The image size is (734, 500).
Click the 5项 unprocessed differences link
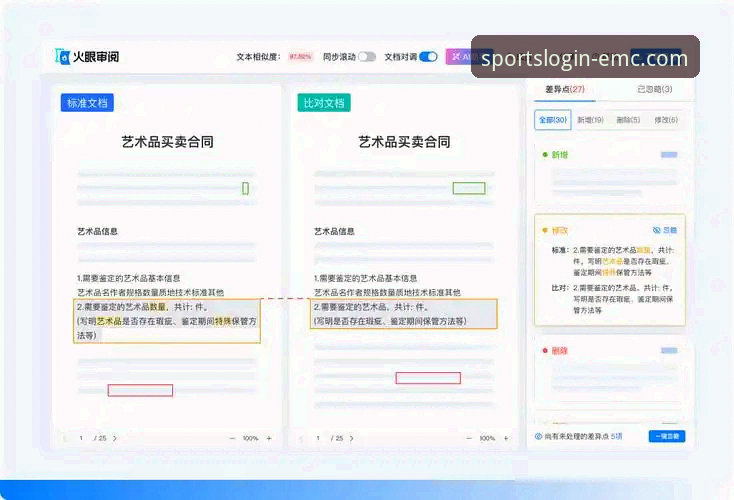[617, 436]
